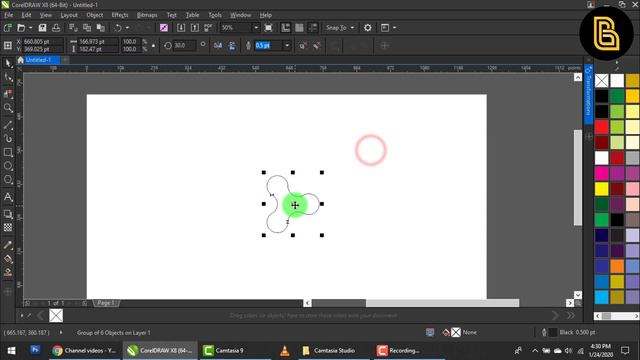
Task: Select the Ellipse tool
Action: pos(8,166)
